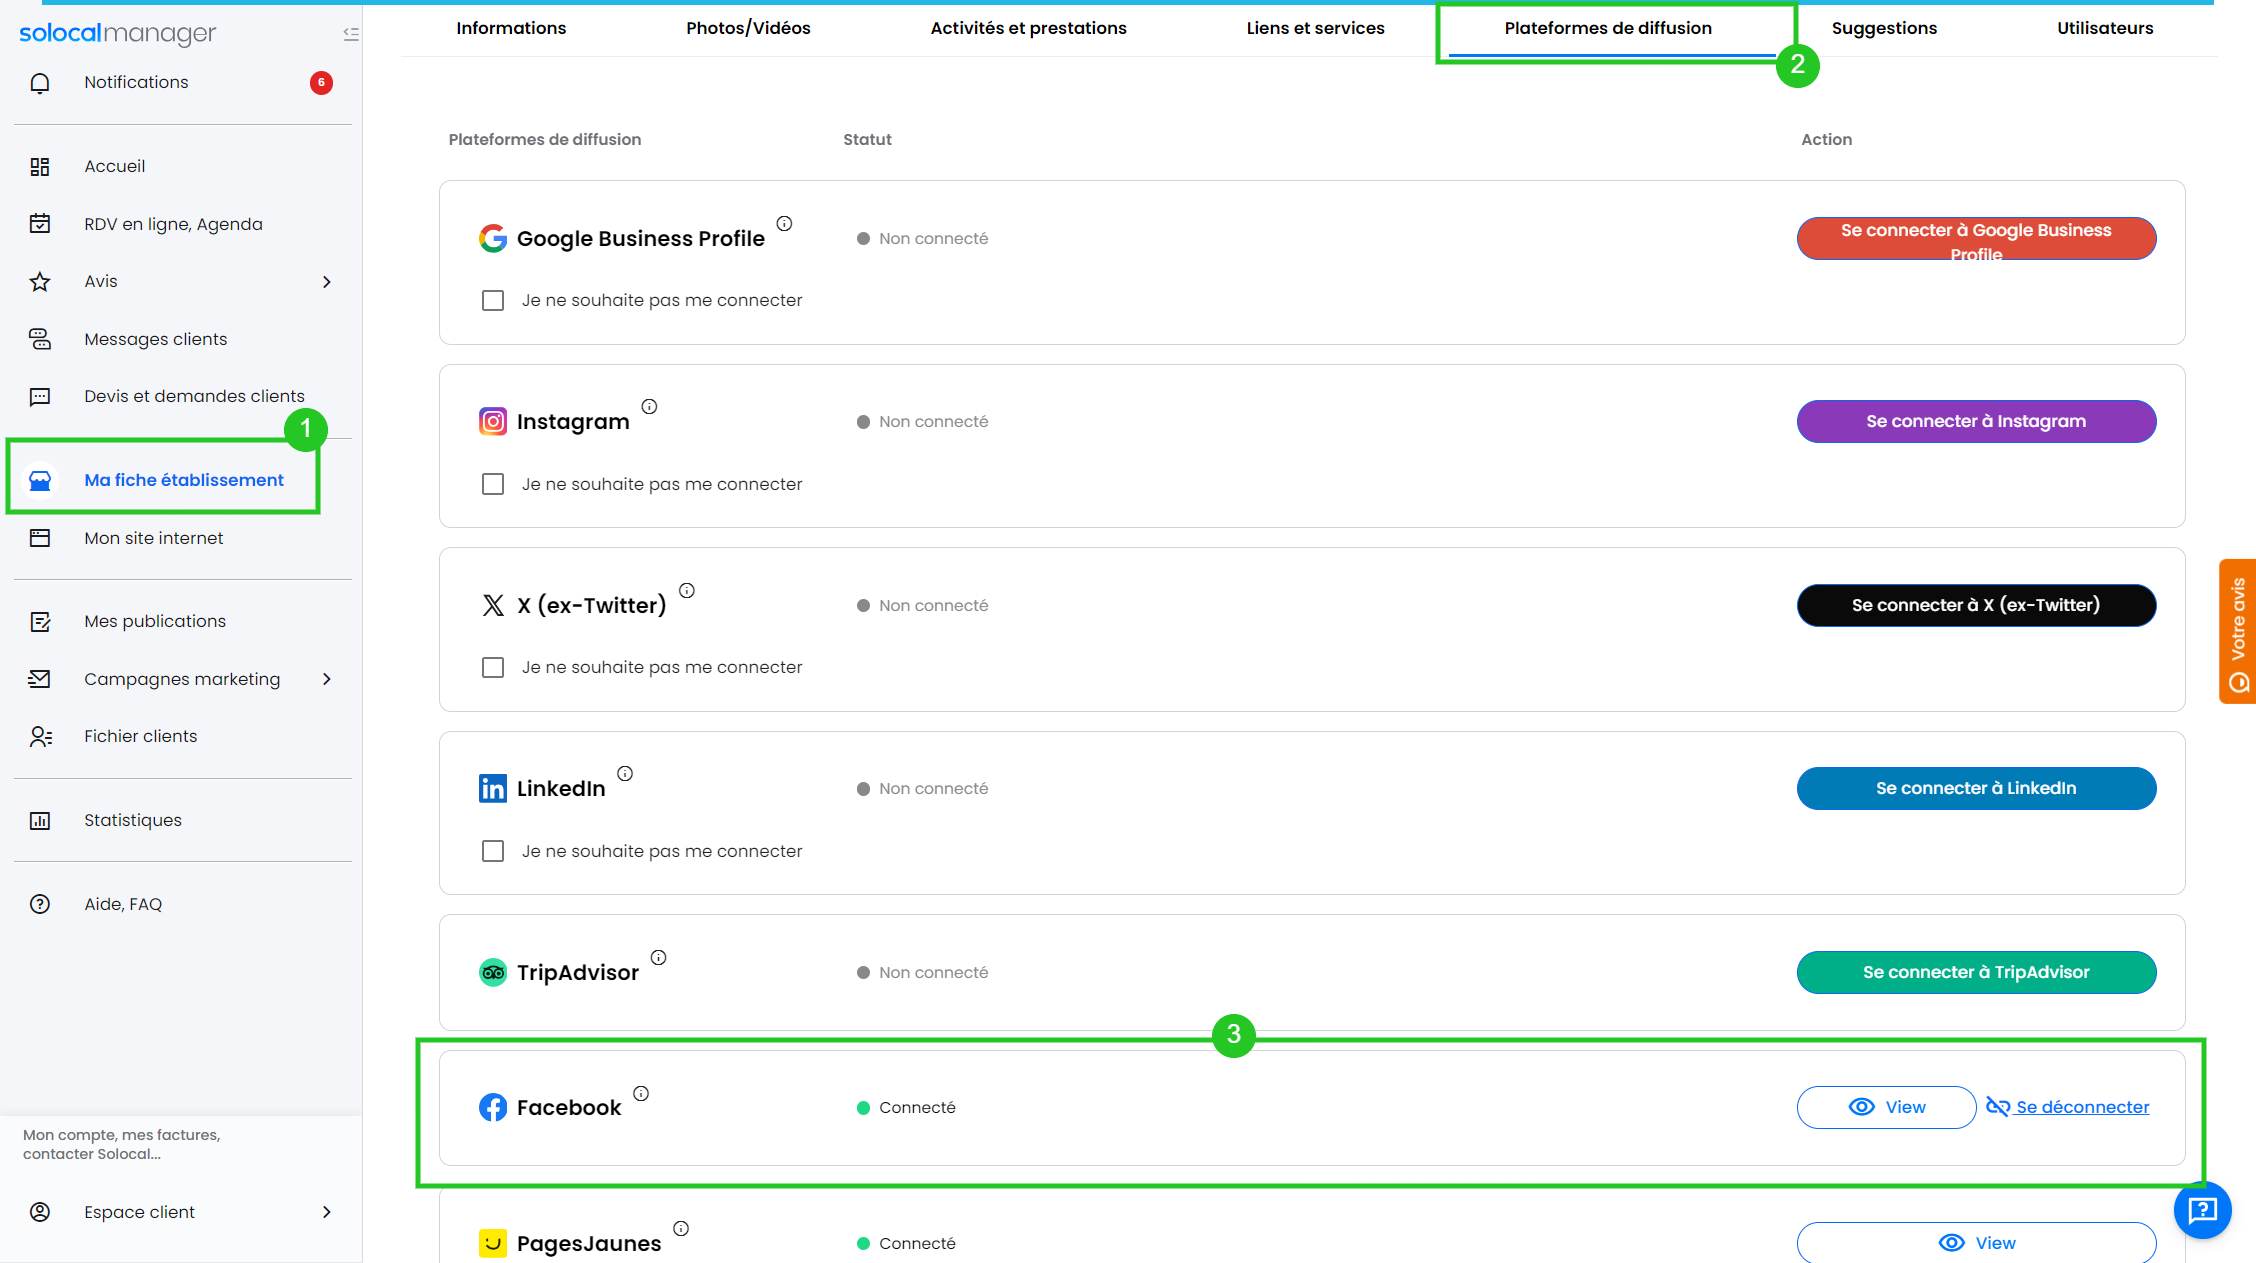Switch to the Informations tab
The image size is (2256, 1263).
click(x=511, y=28)
